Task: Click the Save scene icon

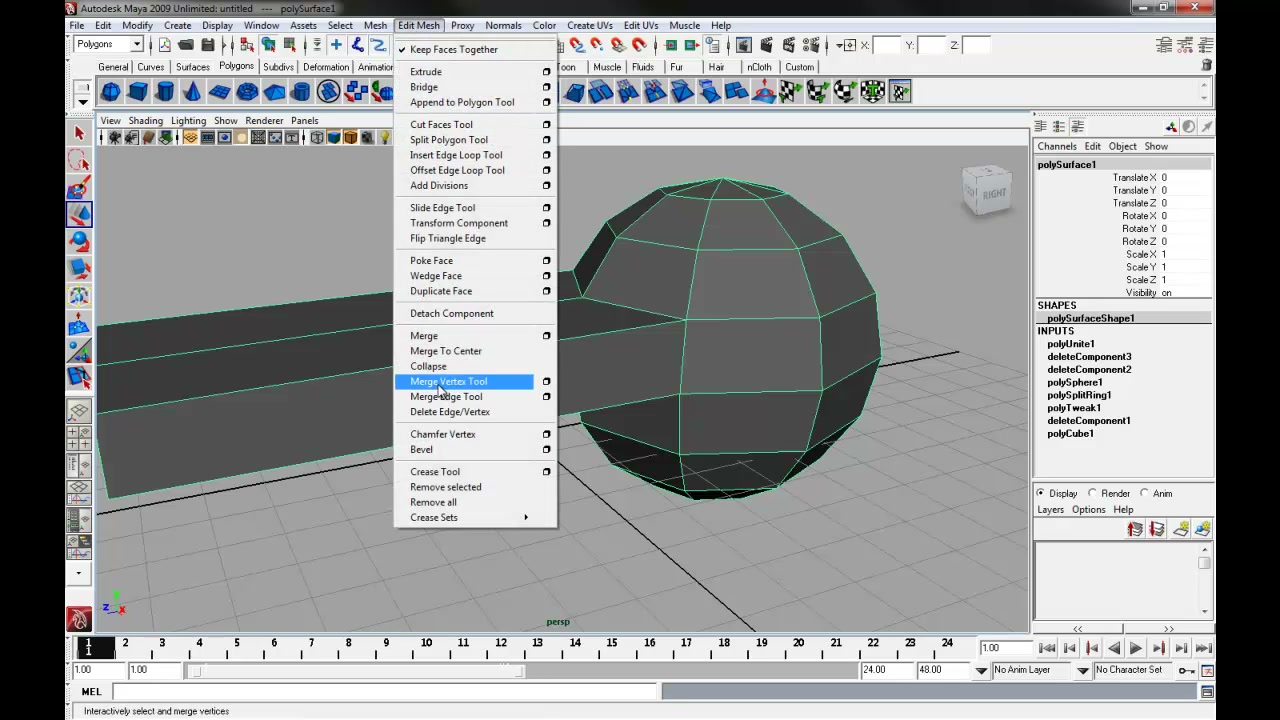Action: [x=208, y=45]
